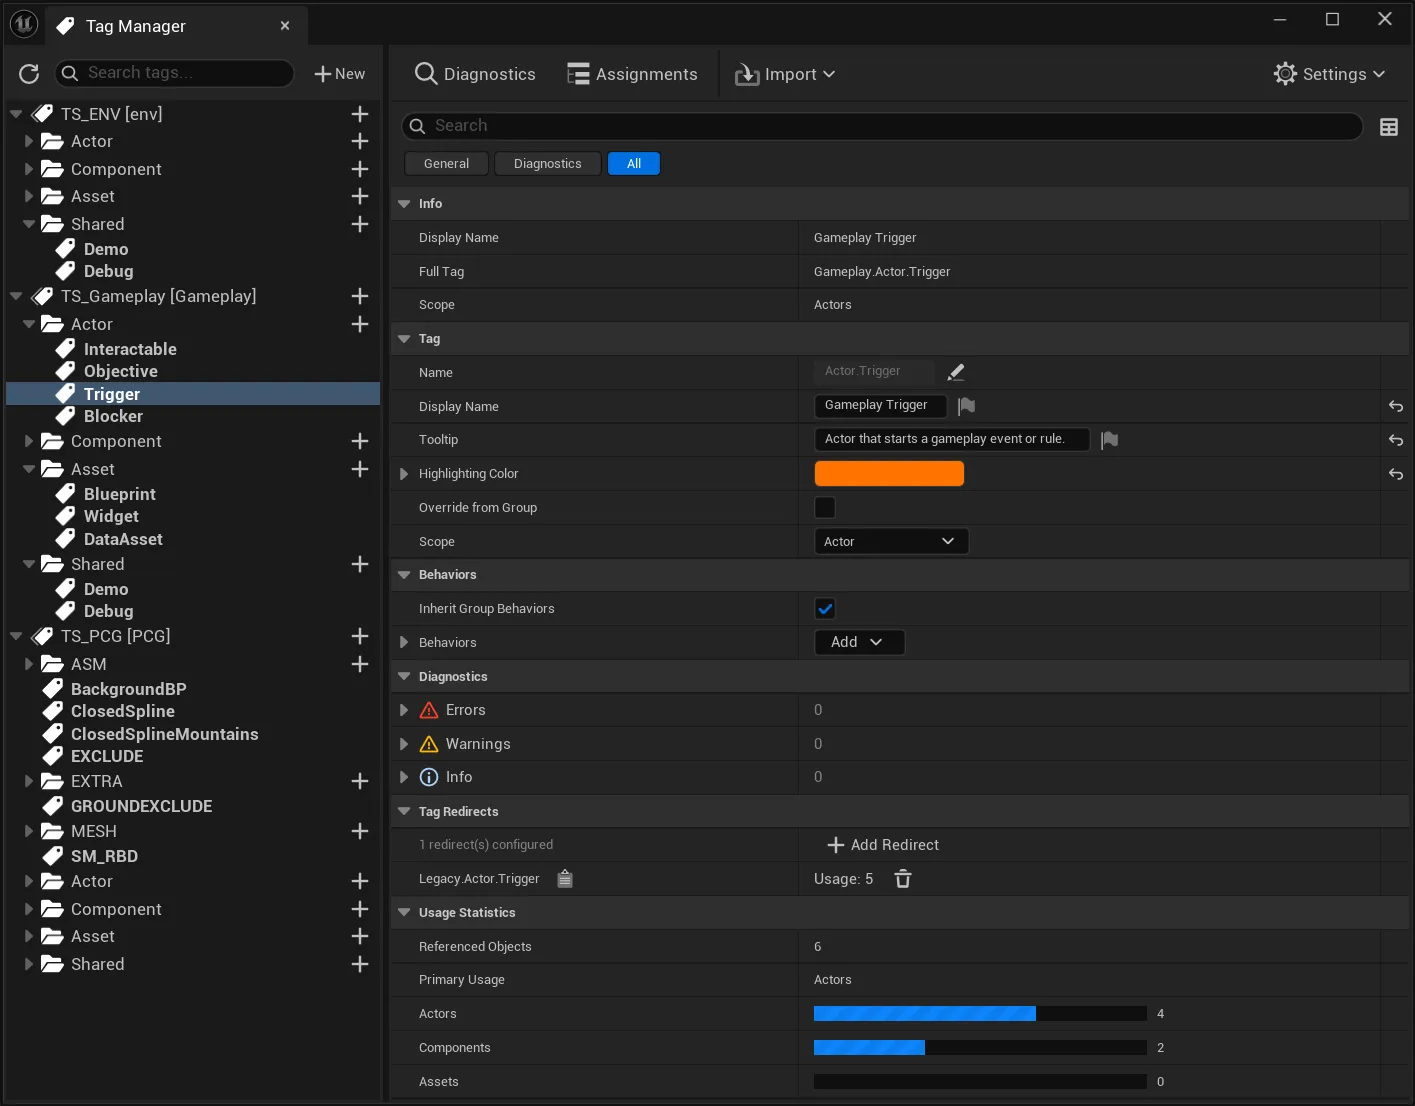1415x1106 pixels.
Task: Expand the Errors diagnostics row
Action: click(x=404, y=710)
